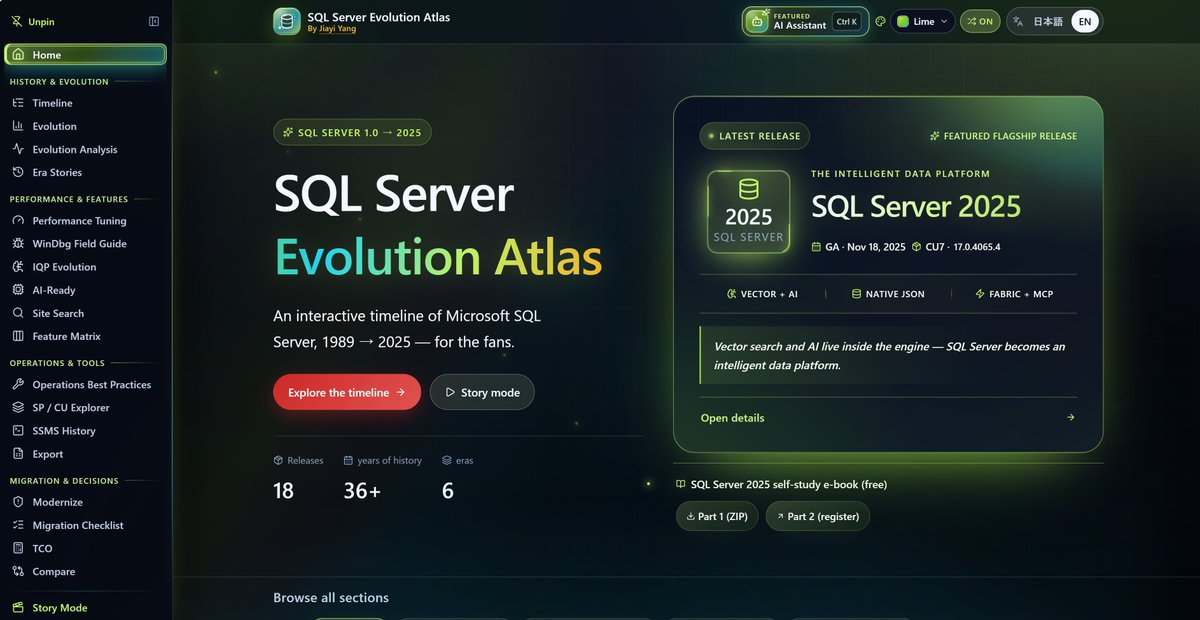
Task: Click the LATEST RELEASE badge
Action: tap(755, 136)
